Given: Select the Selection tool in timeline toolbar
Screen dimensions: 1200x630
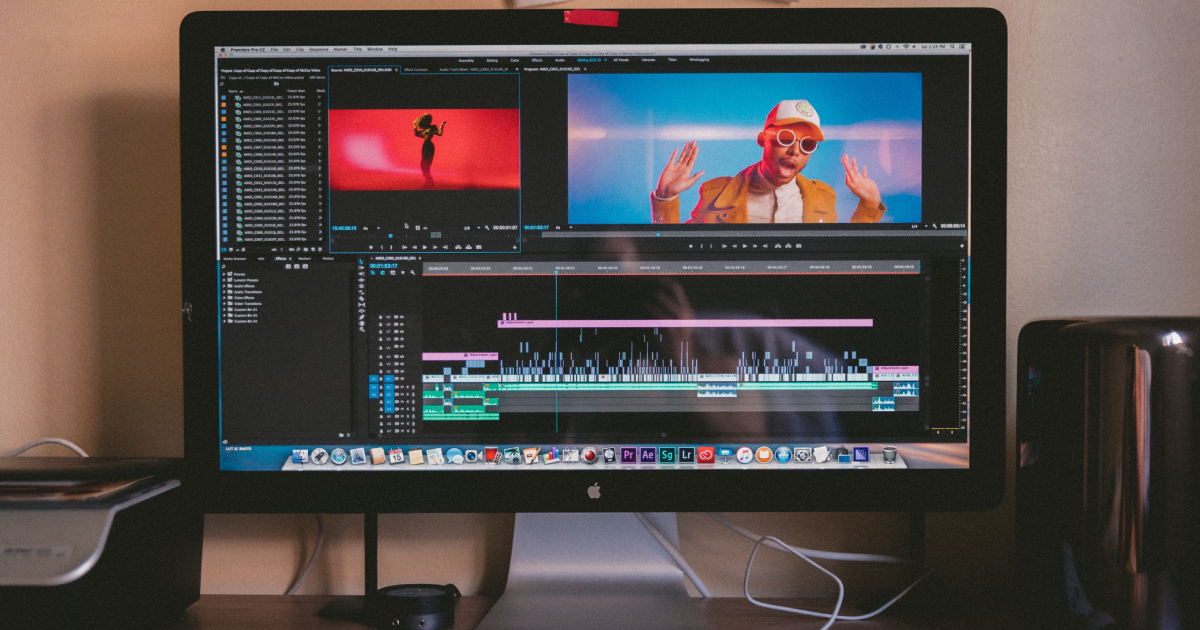Looking at the screenshot, I should 361,261.
